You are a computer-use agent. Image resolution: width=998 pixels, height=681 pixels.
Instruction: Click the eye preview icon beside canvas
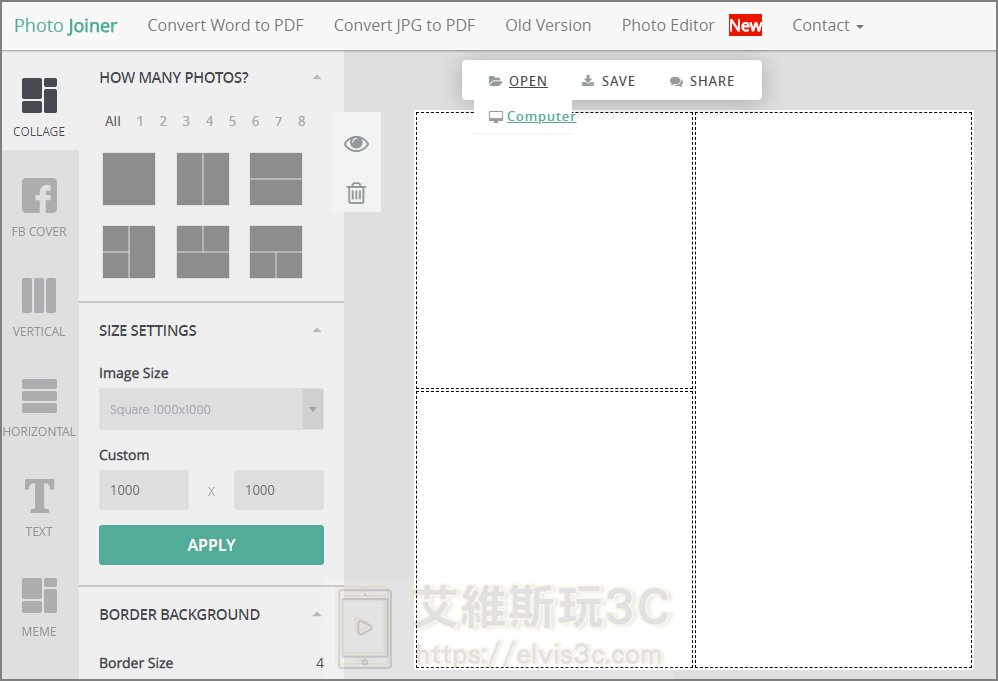tap(356, 143)
